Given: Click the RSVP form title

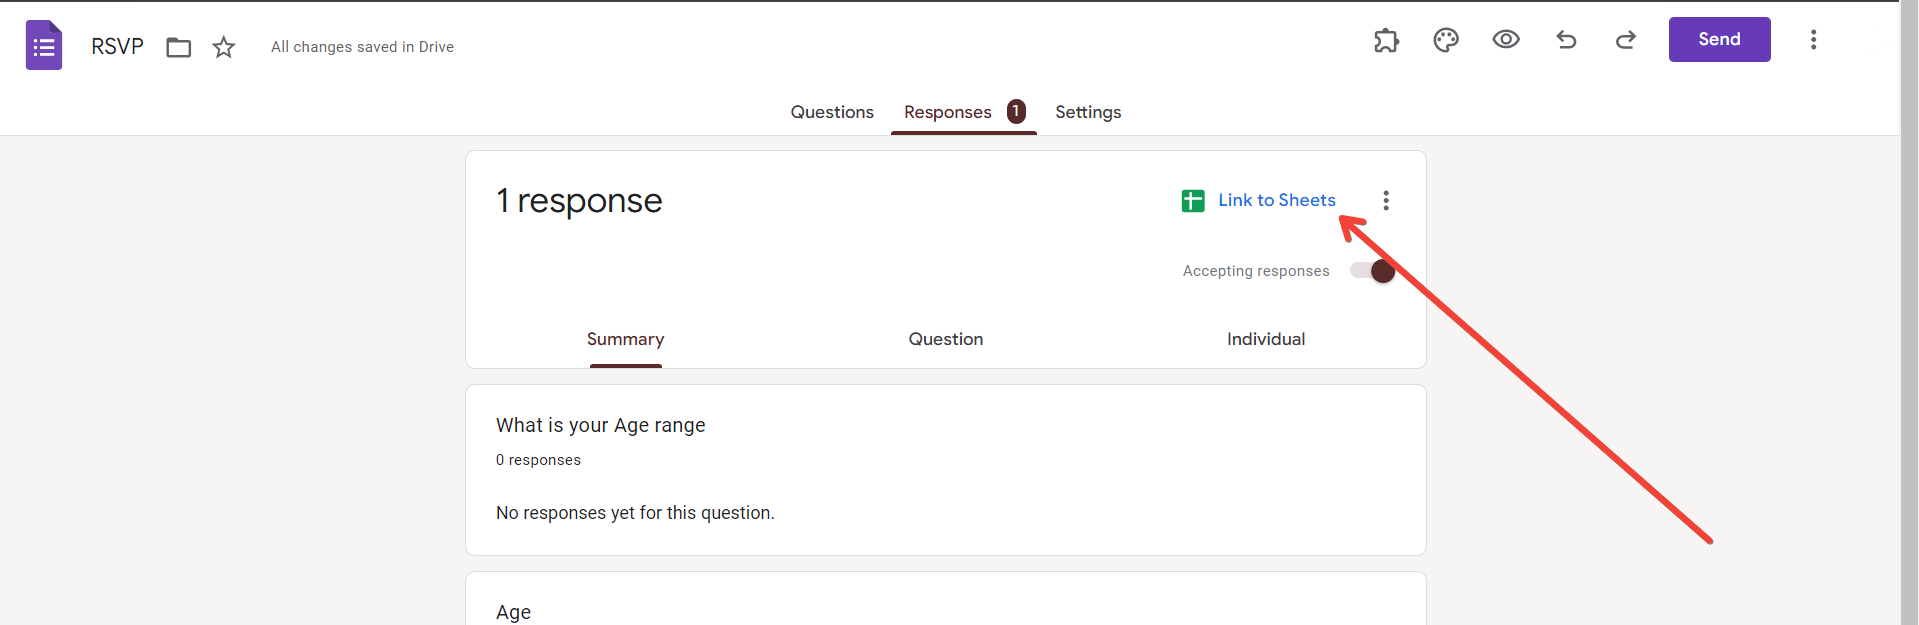Looking at the screenshot, I should click(117, 47).
